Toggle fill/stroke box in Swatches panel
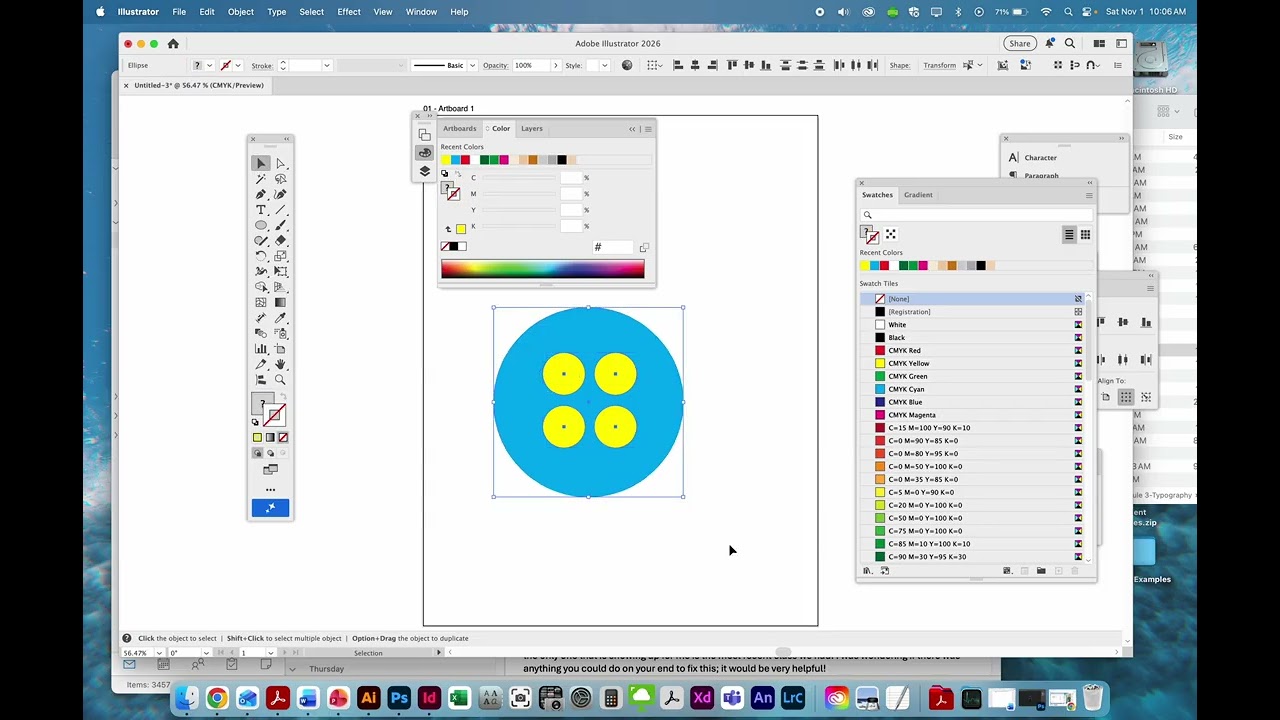Viewport: 1280px width, 720px height. (x=870, y=235)
